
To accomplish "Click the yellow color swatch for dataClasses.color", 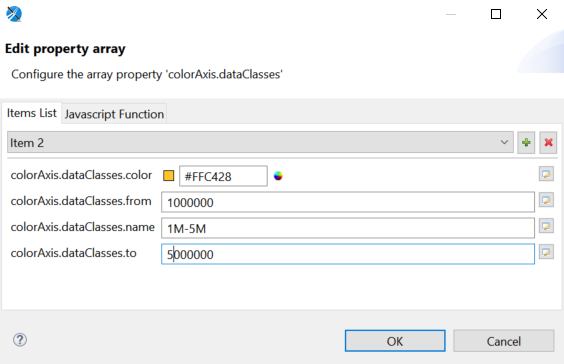I will 168,176.
